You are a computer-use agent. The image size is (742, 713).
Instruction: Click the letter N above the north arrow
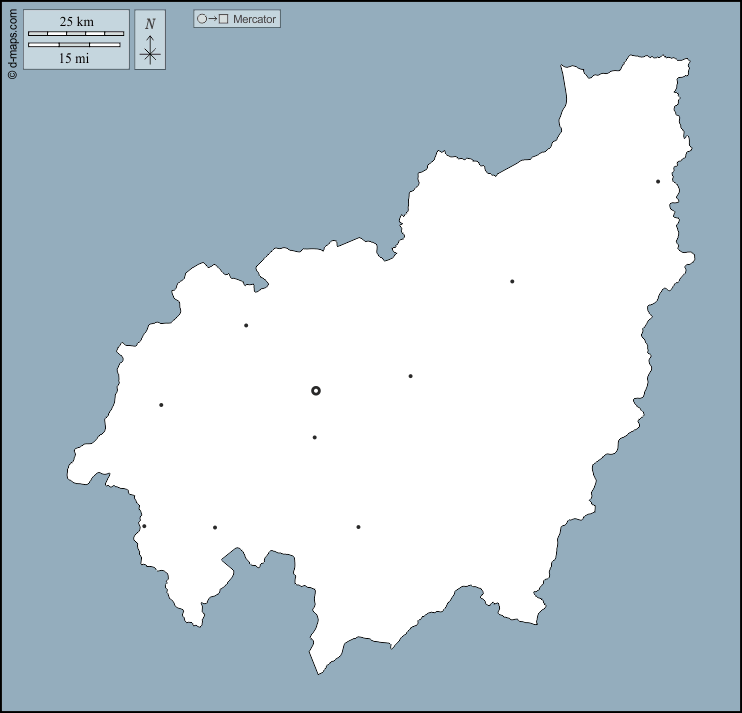point(150,24)
